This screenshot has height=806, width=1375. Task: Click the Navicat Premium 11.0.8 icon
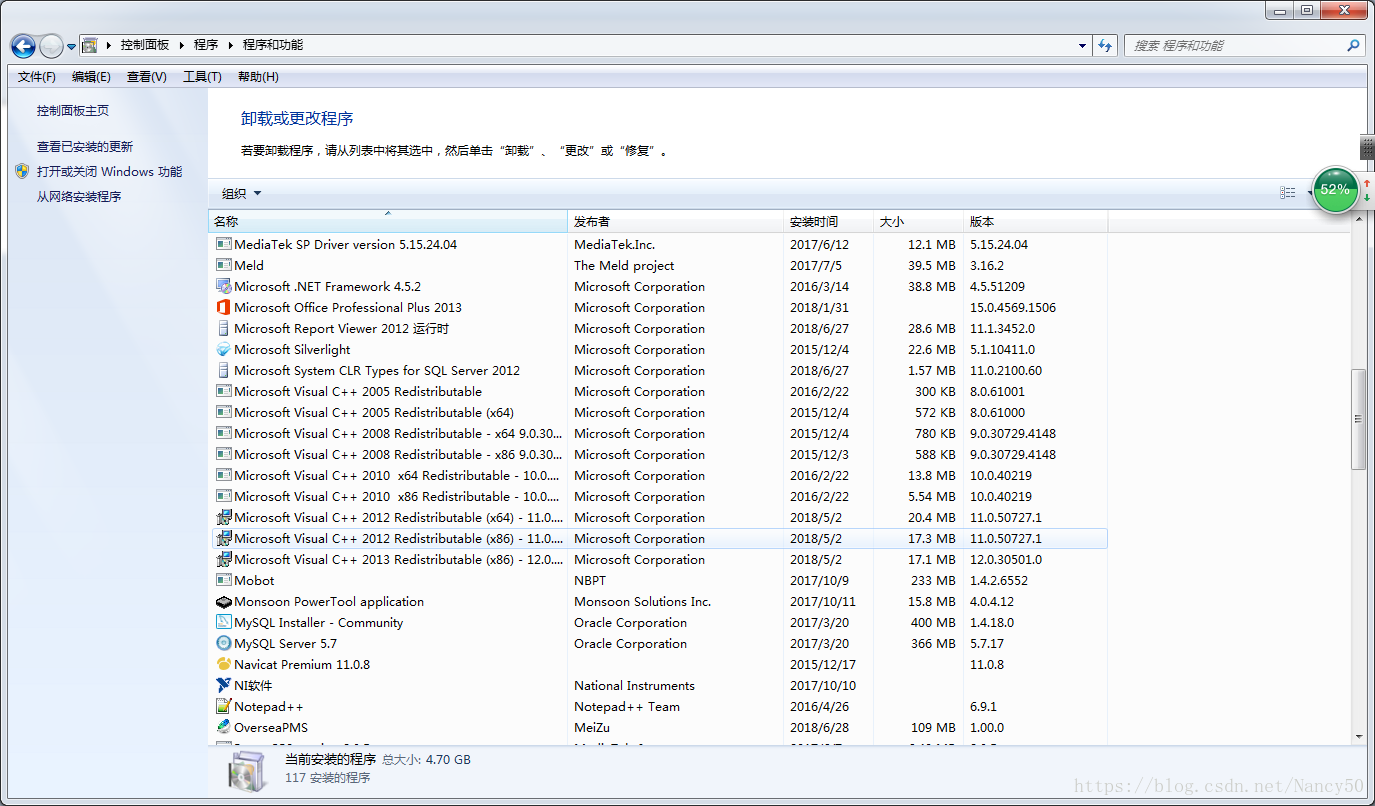[x=224, y=664]
